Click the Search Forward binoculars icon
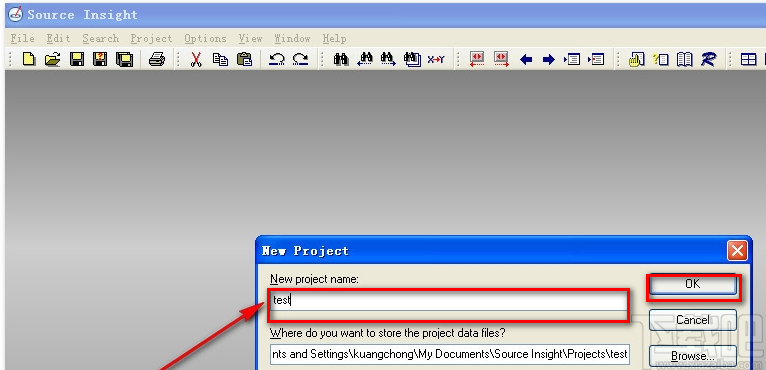This screenshot has width=766, height=370. coord(388,60)
